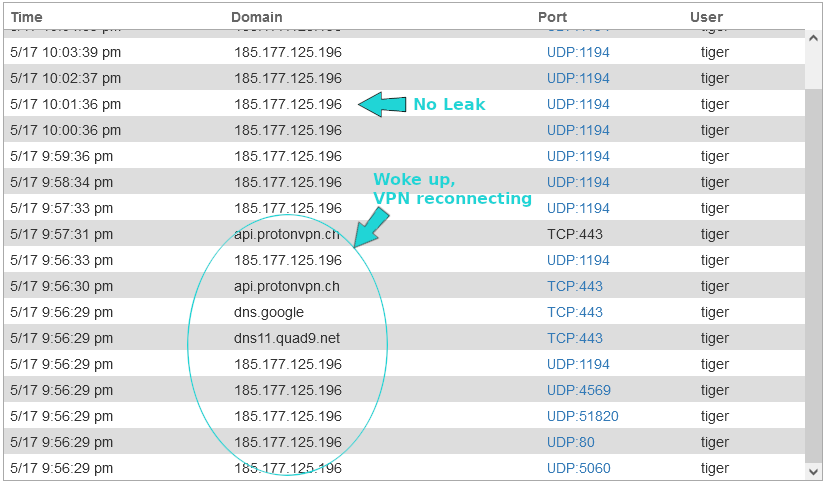Click the TCP:443 port for dns.google
Viewport: 827px width, 486px height.
point(575,312)
